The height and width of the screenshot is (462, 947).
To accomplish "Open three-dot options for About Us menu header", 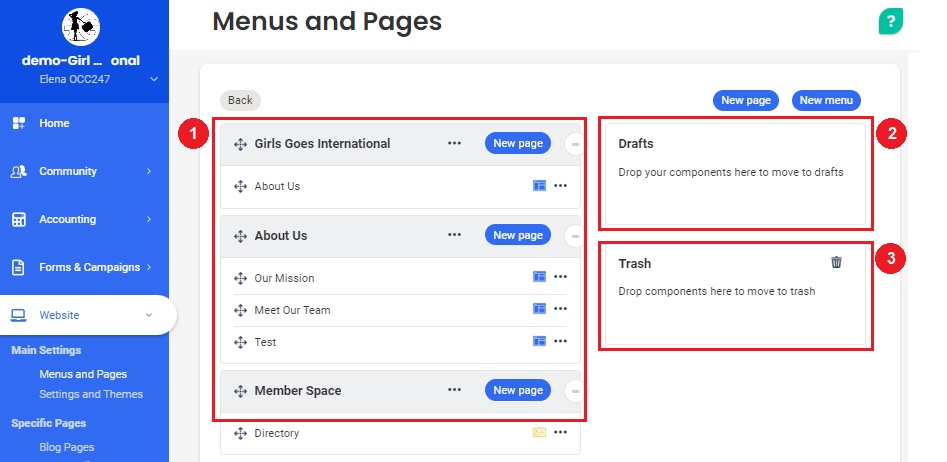I will (455, 235).
